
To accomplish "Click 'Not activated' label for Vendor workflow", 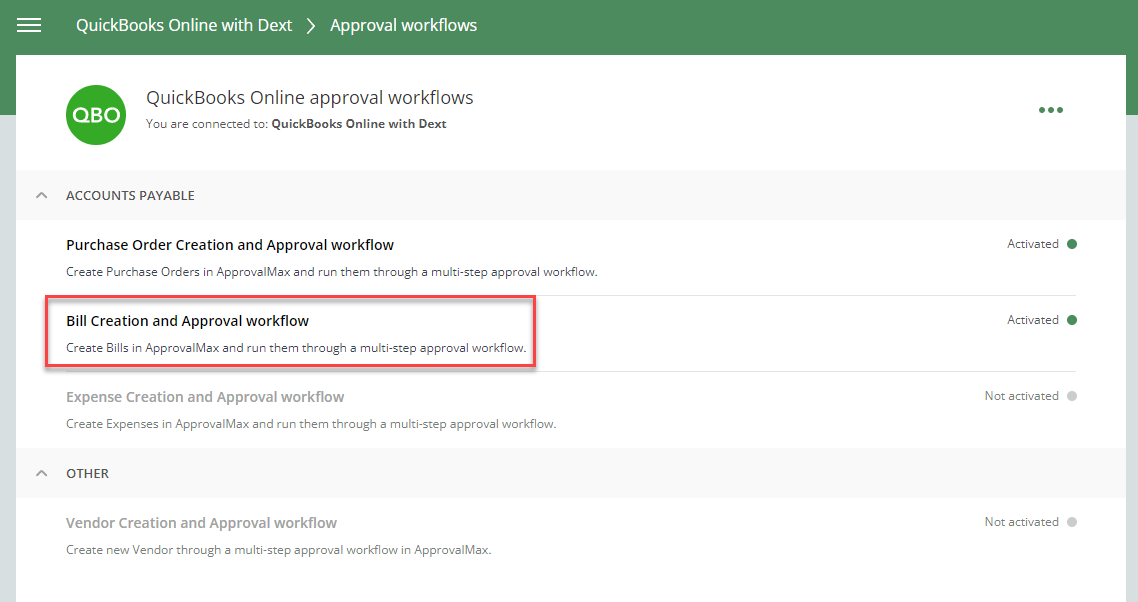I will (x=1021, y=522).
